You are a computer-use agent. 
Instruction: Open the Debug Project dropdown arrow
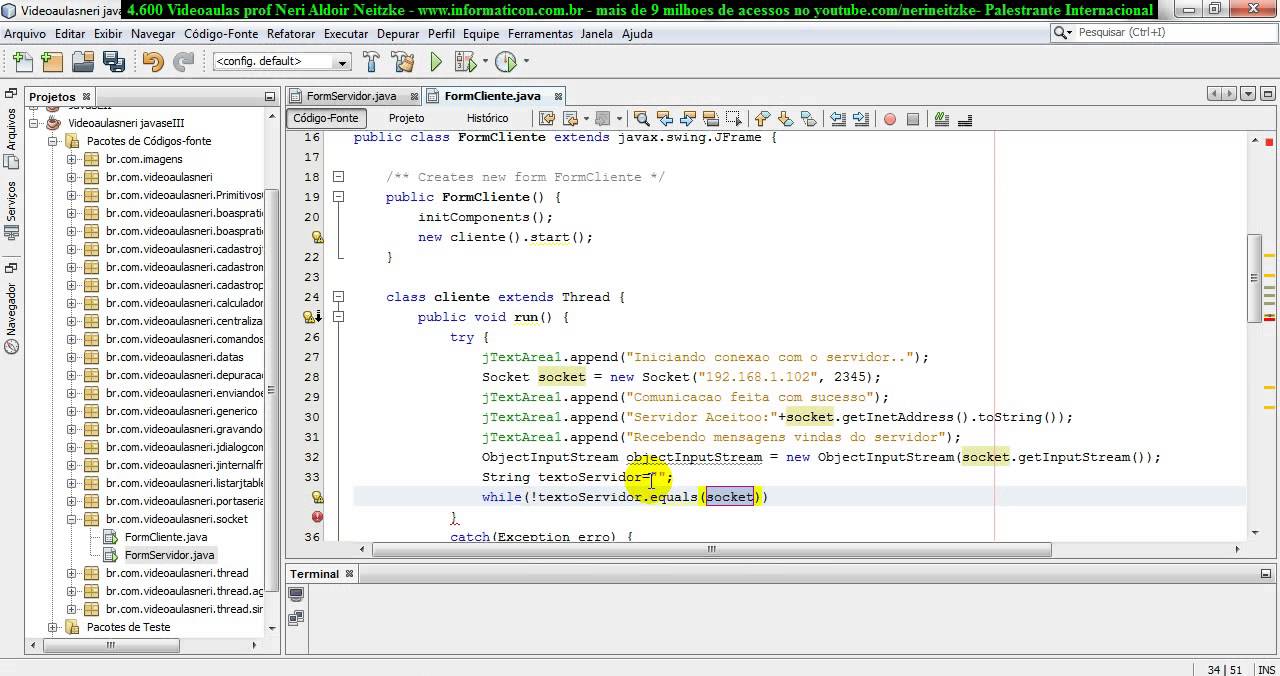click(x=485, y=62)
